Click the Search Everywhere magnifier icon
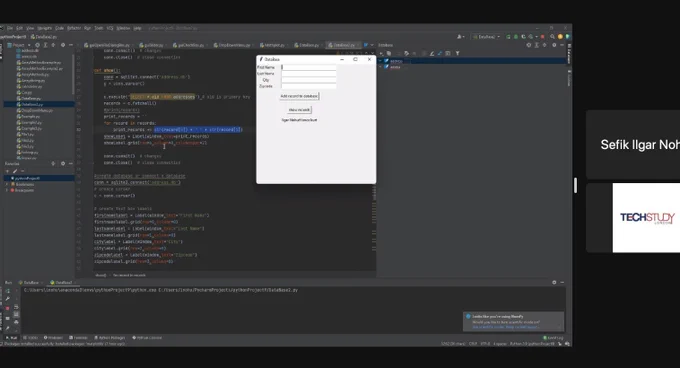Image resolution: width=680 pixels, height=368 pixels. (552, 37)
